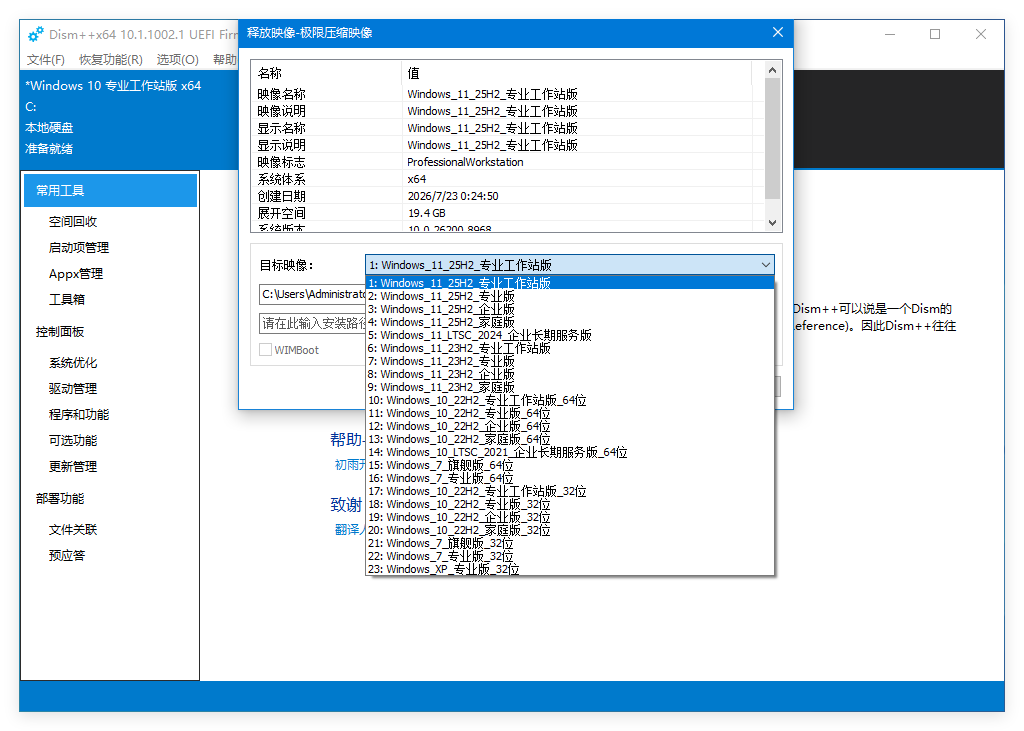Select option 21: Windows_7_旗舰版_32位
The image size is (1024, 731).
570,544
